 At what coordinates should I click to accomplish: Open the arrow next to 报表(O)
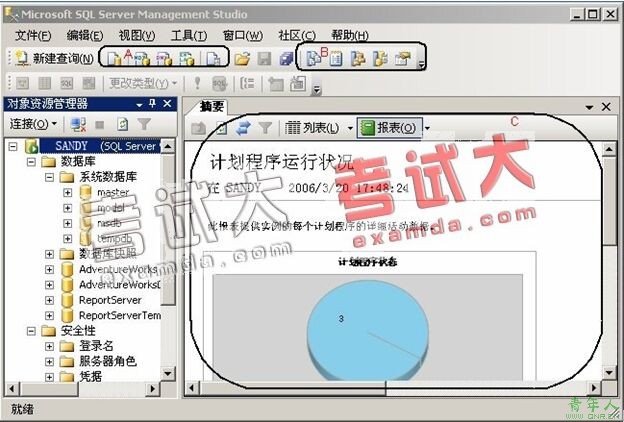click(427, 128)
